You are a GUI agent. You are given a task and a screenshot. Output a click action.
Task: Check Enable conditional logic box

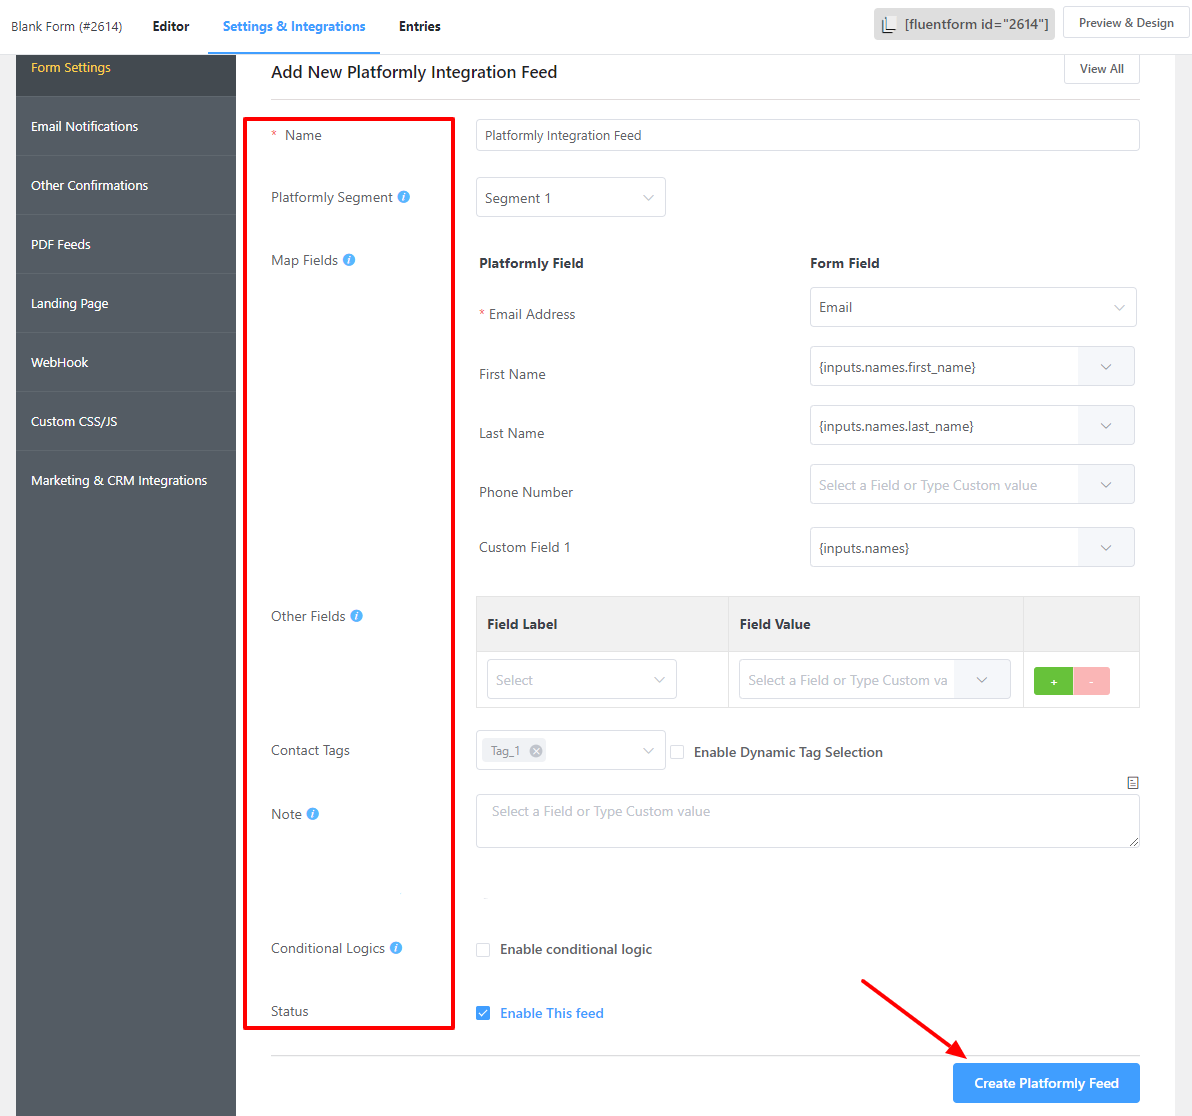pyautogui.click(x=483, y=950)
